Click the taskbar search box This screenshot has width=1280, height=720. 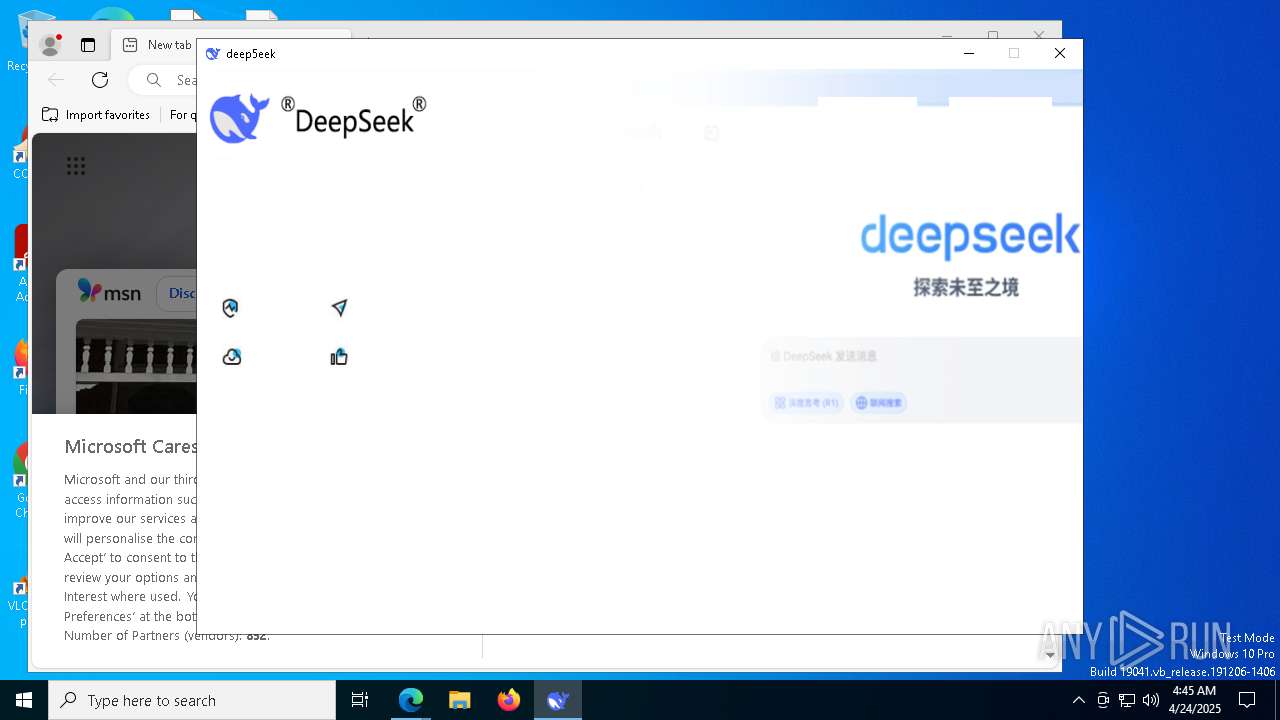coord(192,700)
